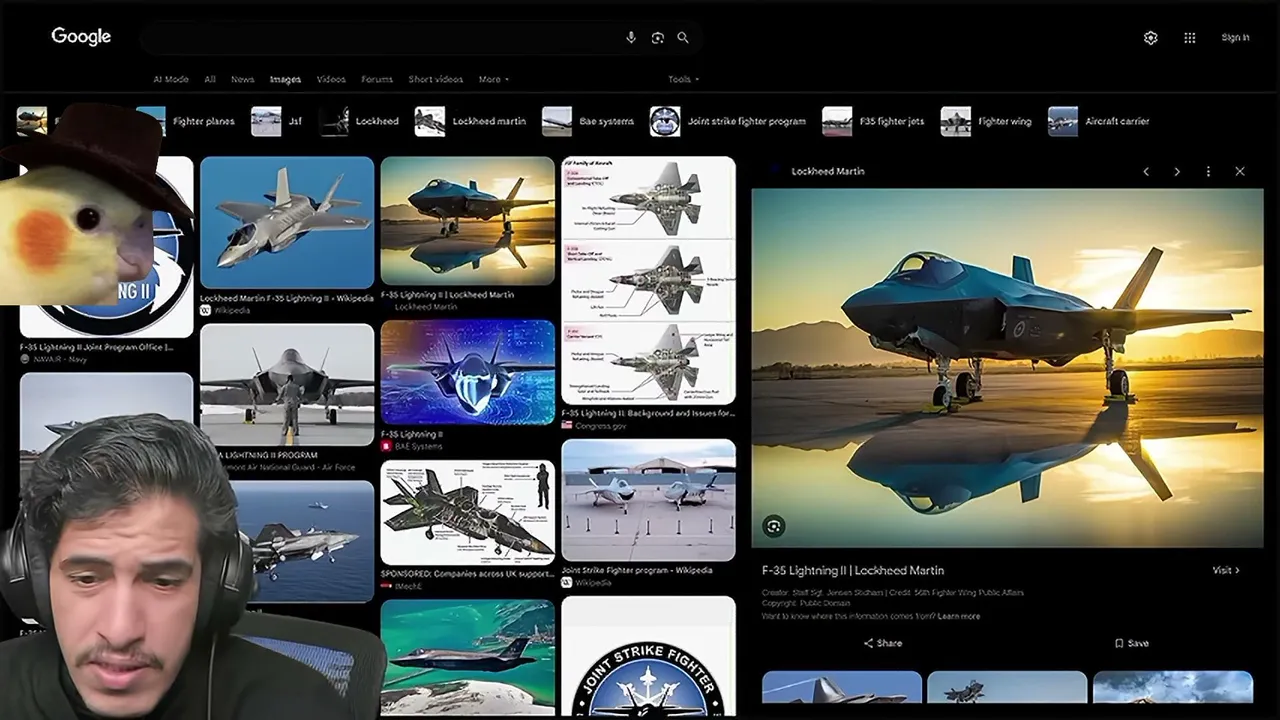Open quick settings gear icon
This screenshot has height=720, width=1280.
[x=1151, y=38]
